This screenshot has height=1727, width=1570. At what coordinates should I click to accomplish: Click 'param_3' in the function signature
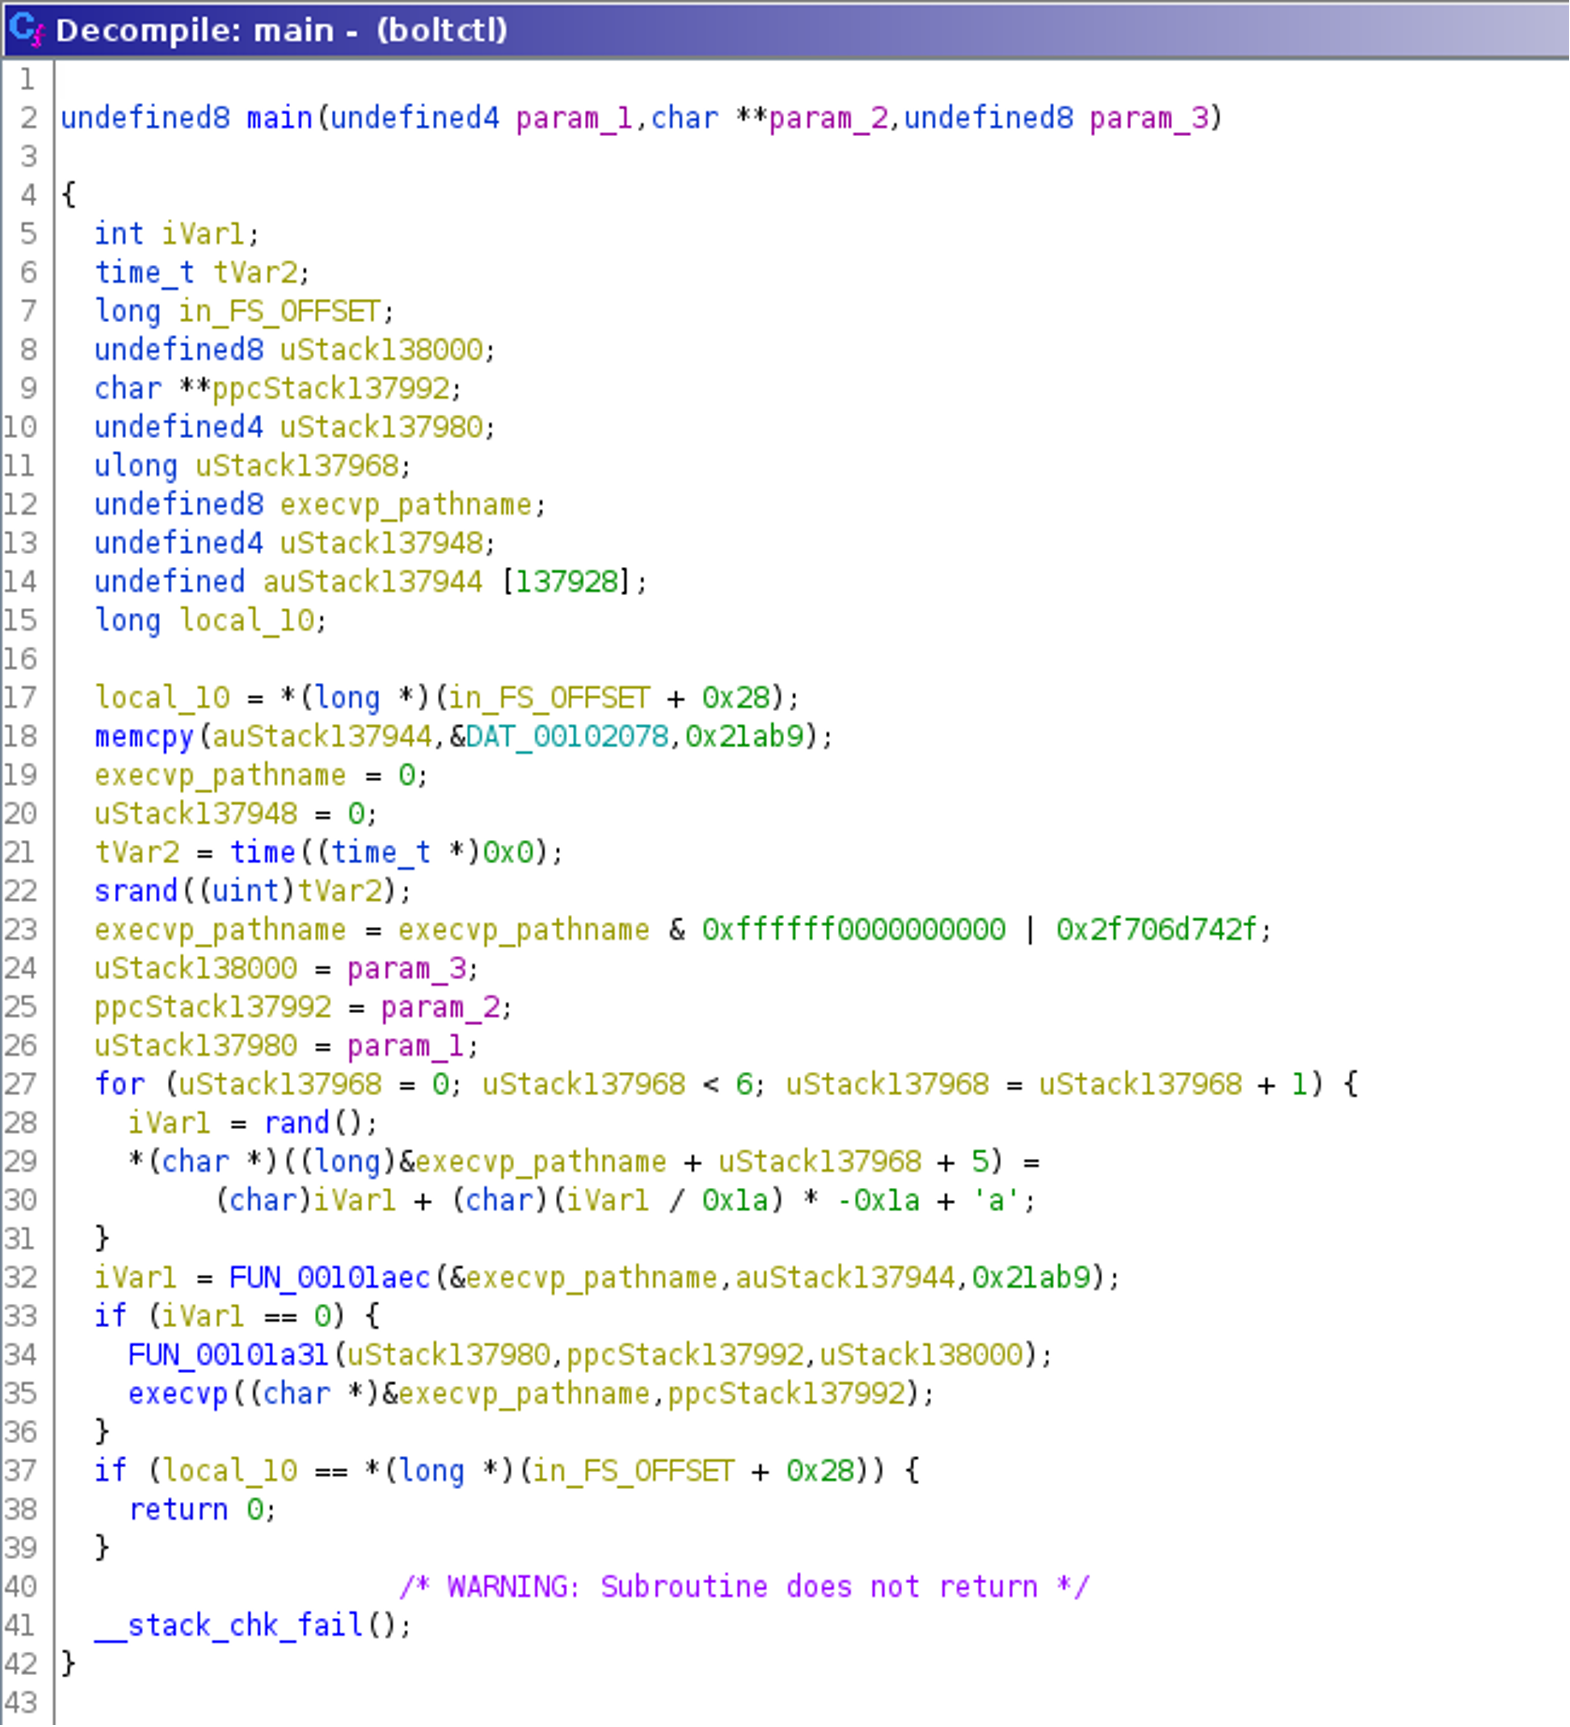pyautogui.click(x=1149, y=118)
